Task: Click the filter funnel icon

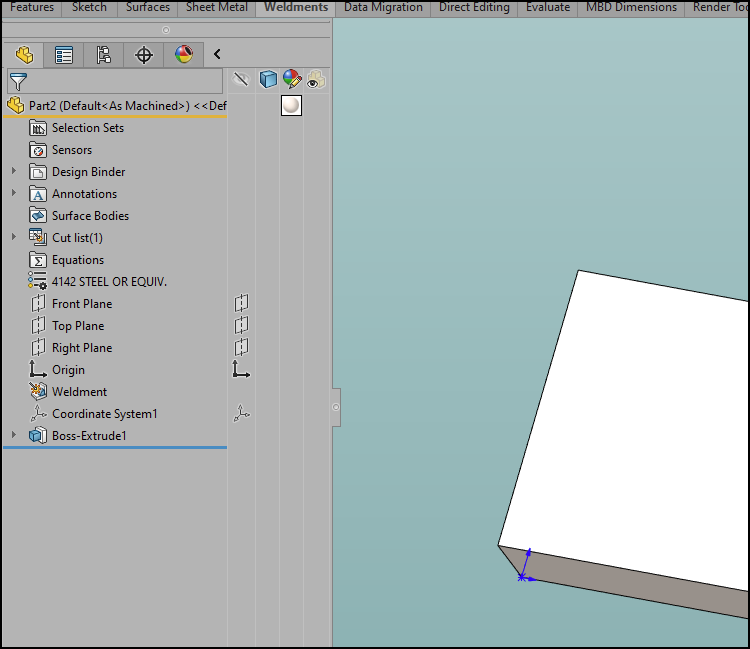Action: pyautogui.click(x=18, y=82)
